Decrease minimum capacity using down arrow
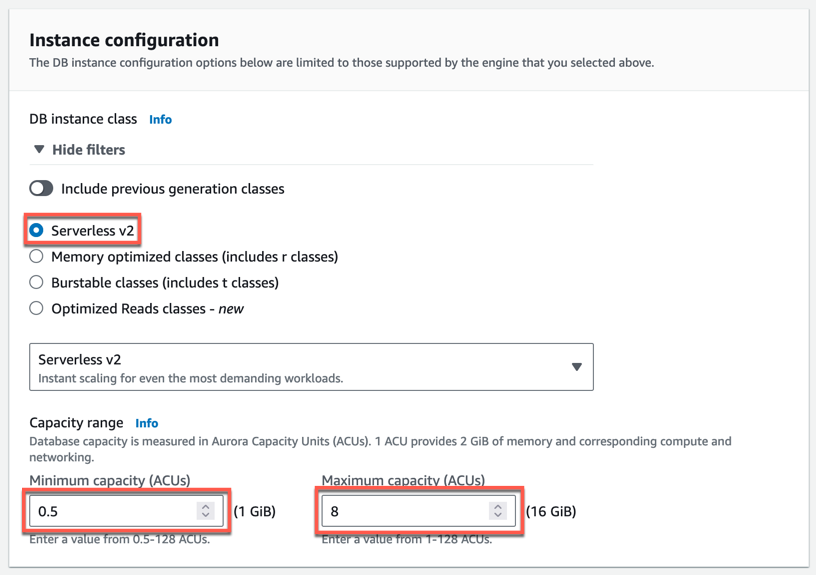This screenshot has width=816, height=575. coord(206,516)
